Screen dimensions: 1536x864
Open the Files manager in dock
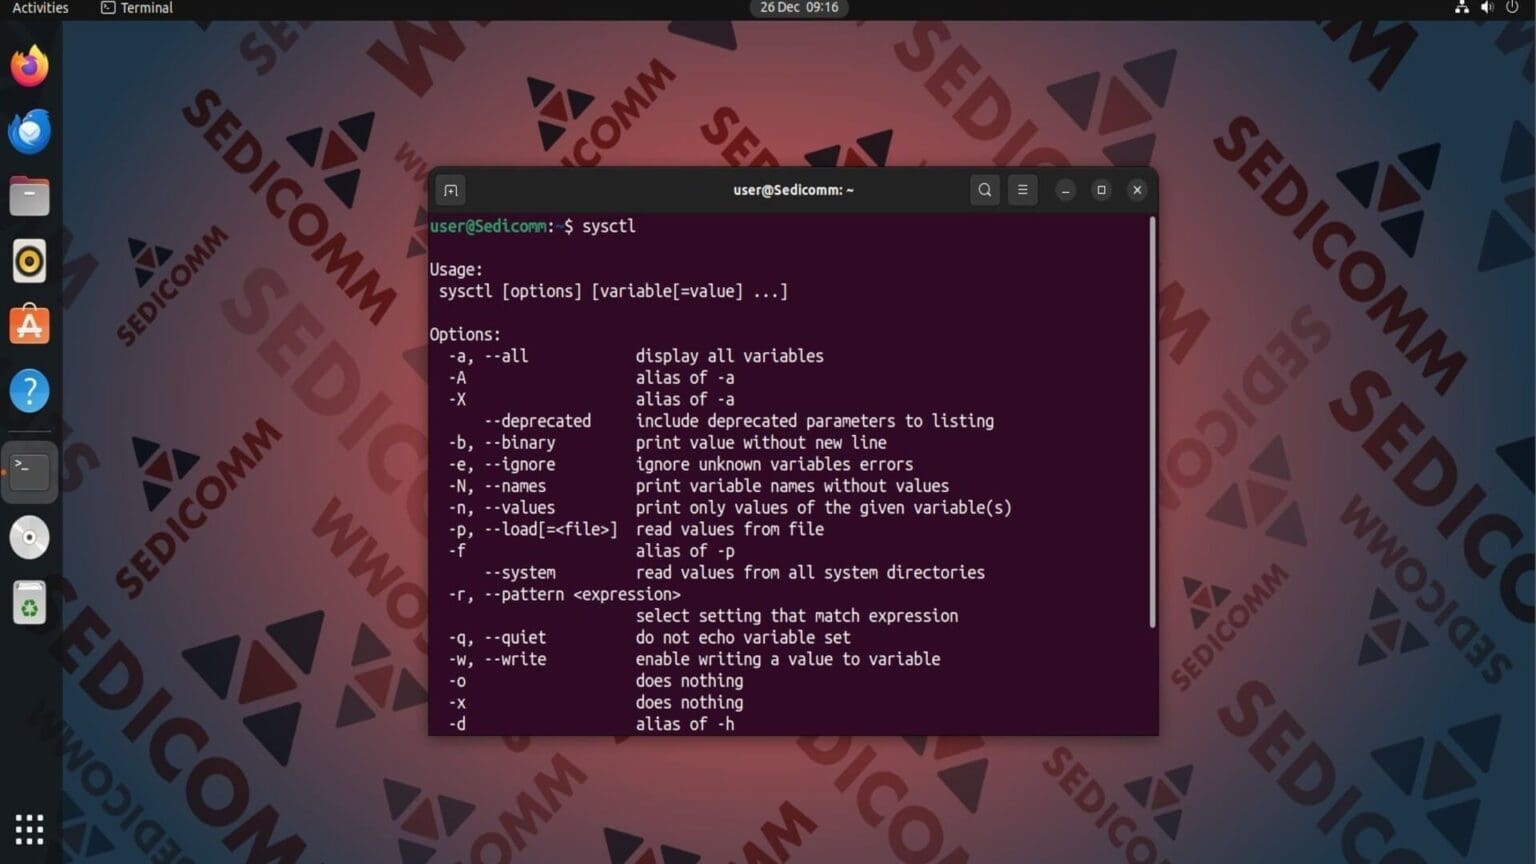click(x=29, y=196)
